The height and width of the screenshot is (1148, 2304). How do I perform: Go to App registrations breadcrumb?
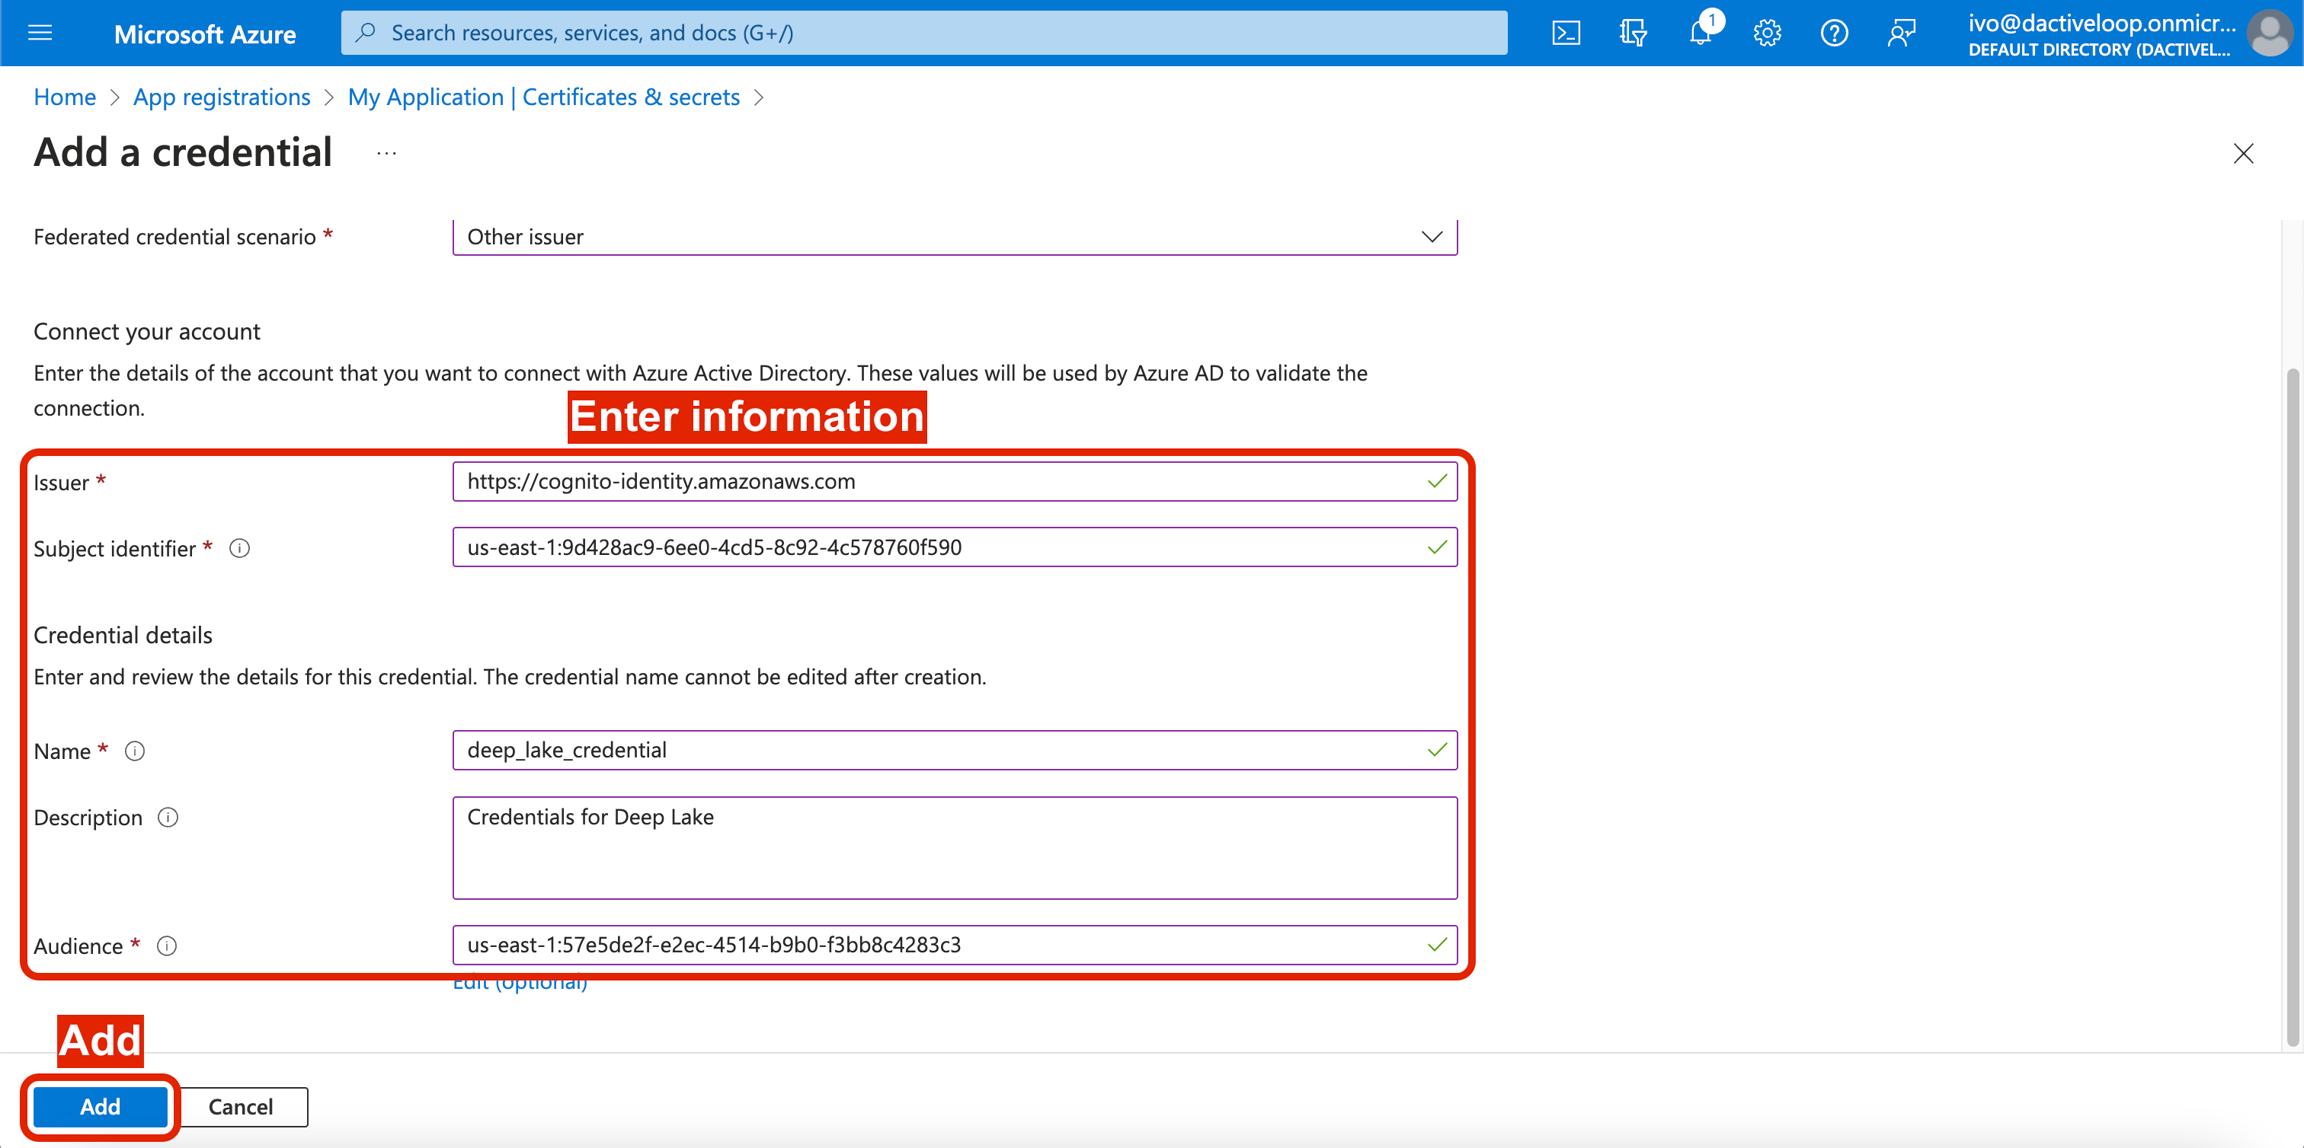point(221,97)
